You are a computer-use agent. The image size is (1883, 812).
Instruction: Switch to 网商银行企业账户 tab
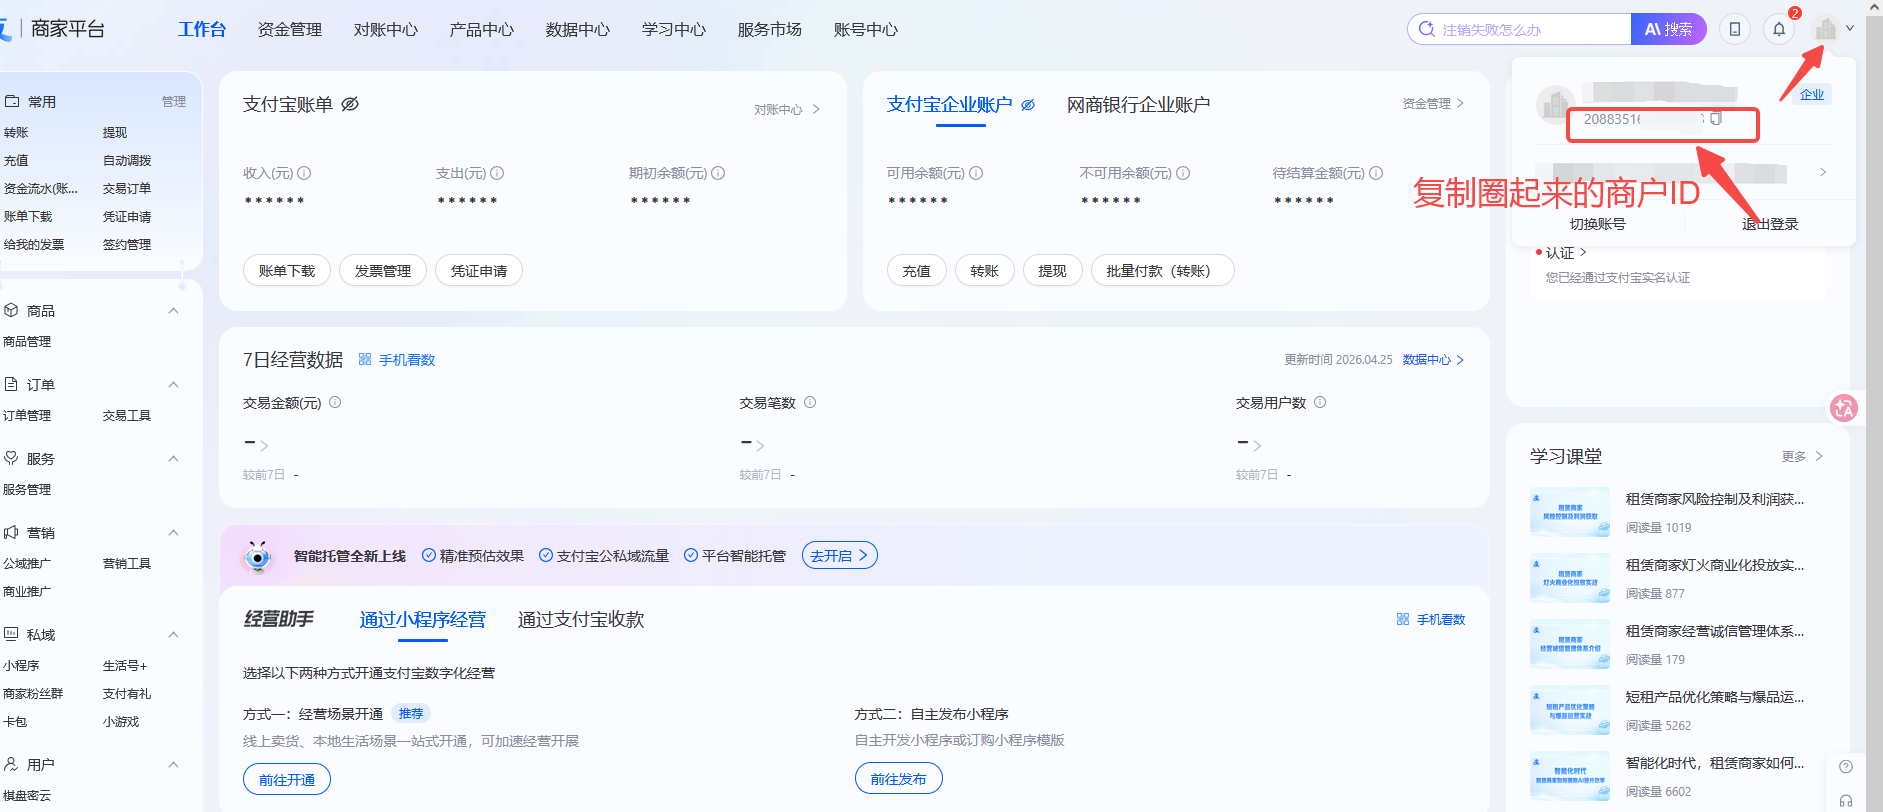(x=1138, y=105)
